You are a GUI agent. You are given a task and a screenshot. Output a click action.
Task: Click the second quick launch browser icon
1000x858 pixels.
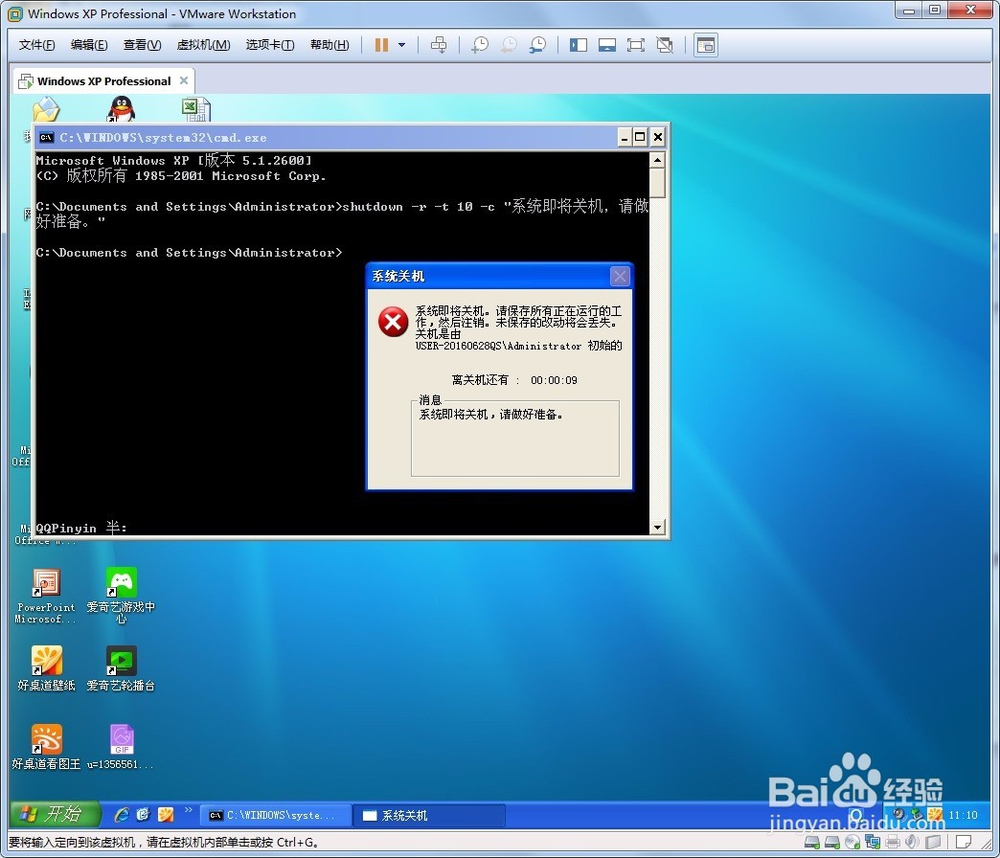[x=143, y=815]
